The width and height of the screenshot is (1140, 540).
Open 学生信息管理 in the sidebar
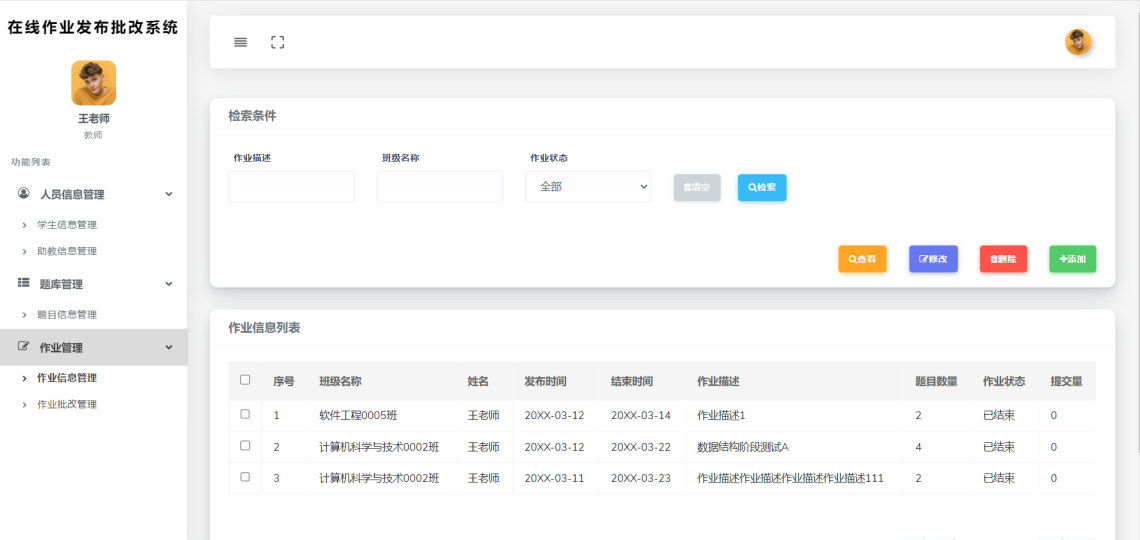(x=67, y=225)
